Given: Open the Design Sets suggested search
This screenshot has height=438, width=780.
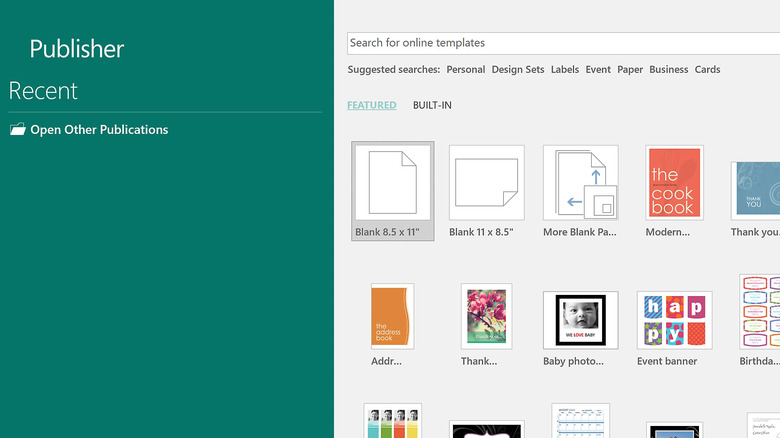Looking at the screenshot, I should pos(518,70).
